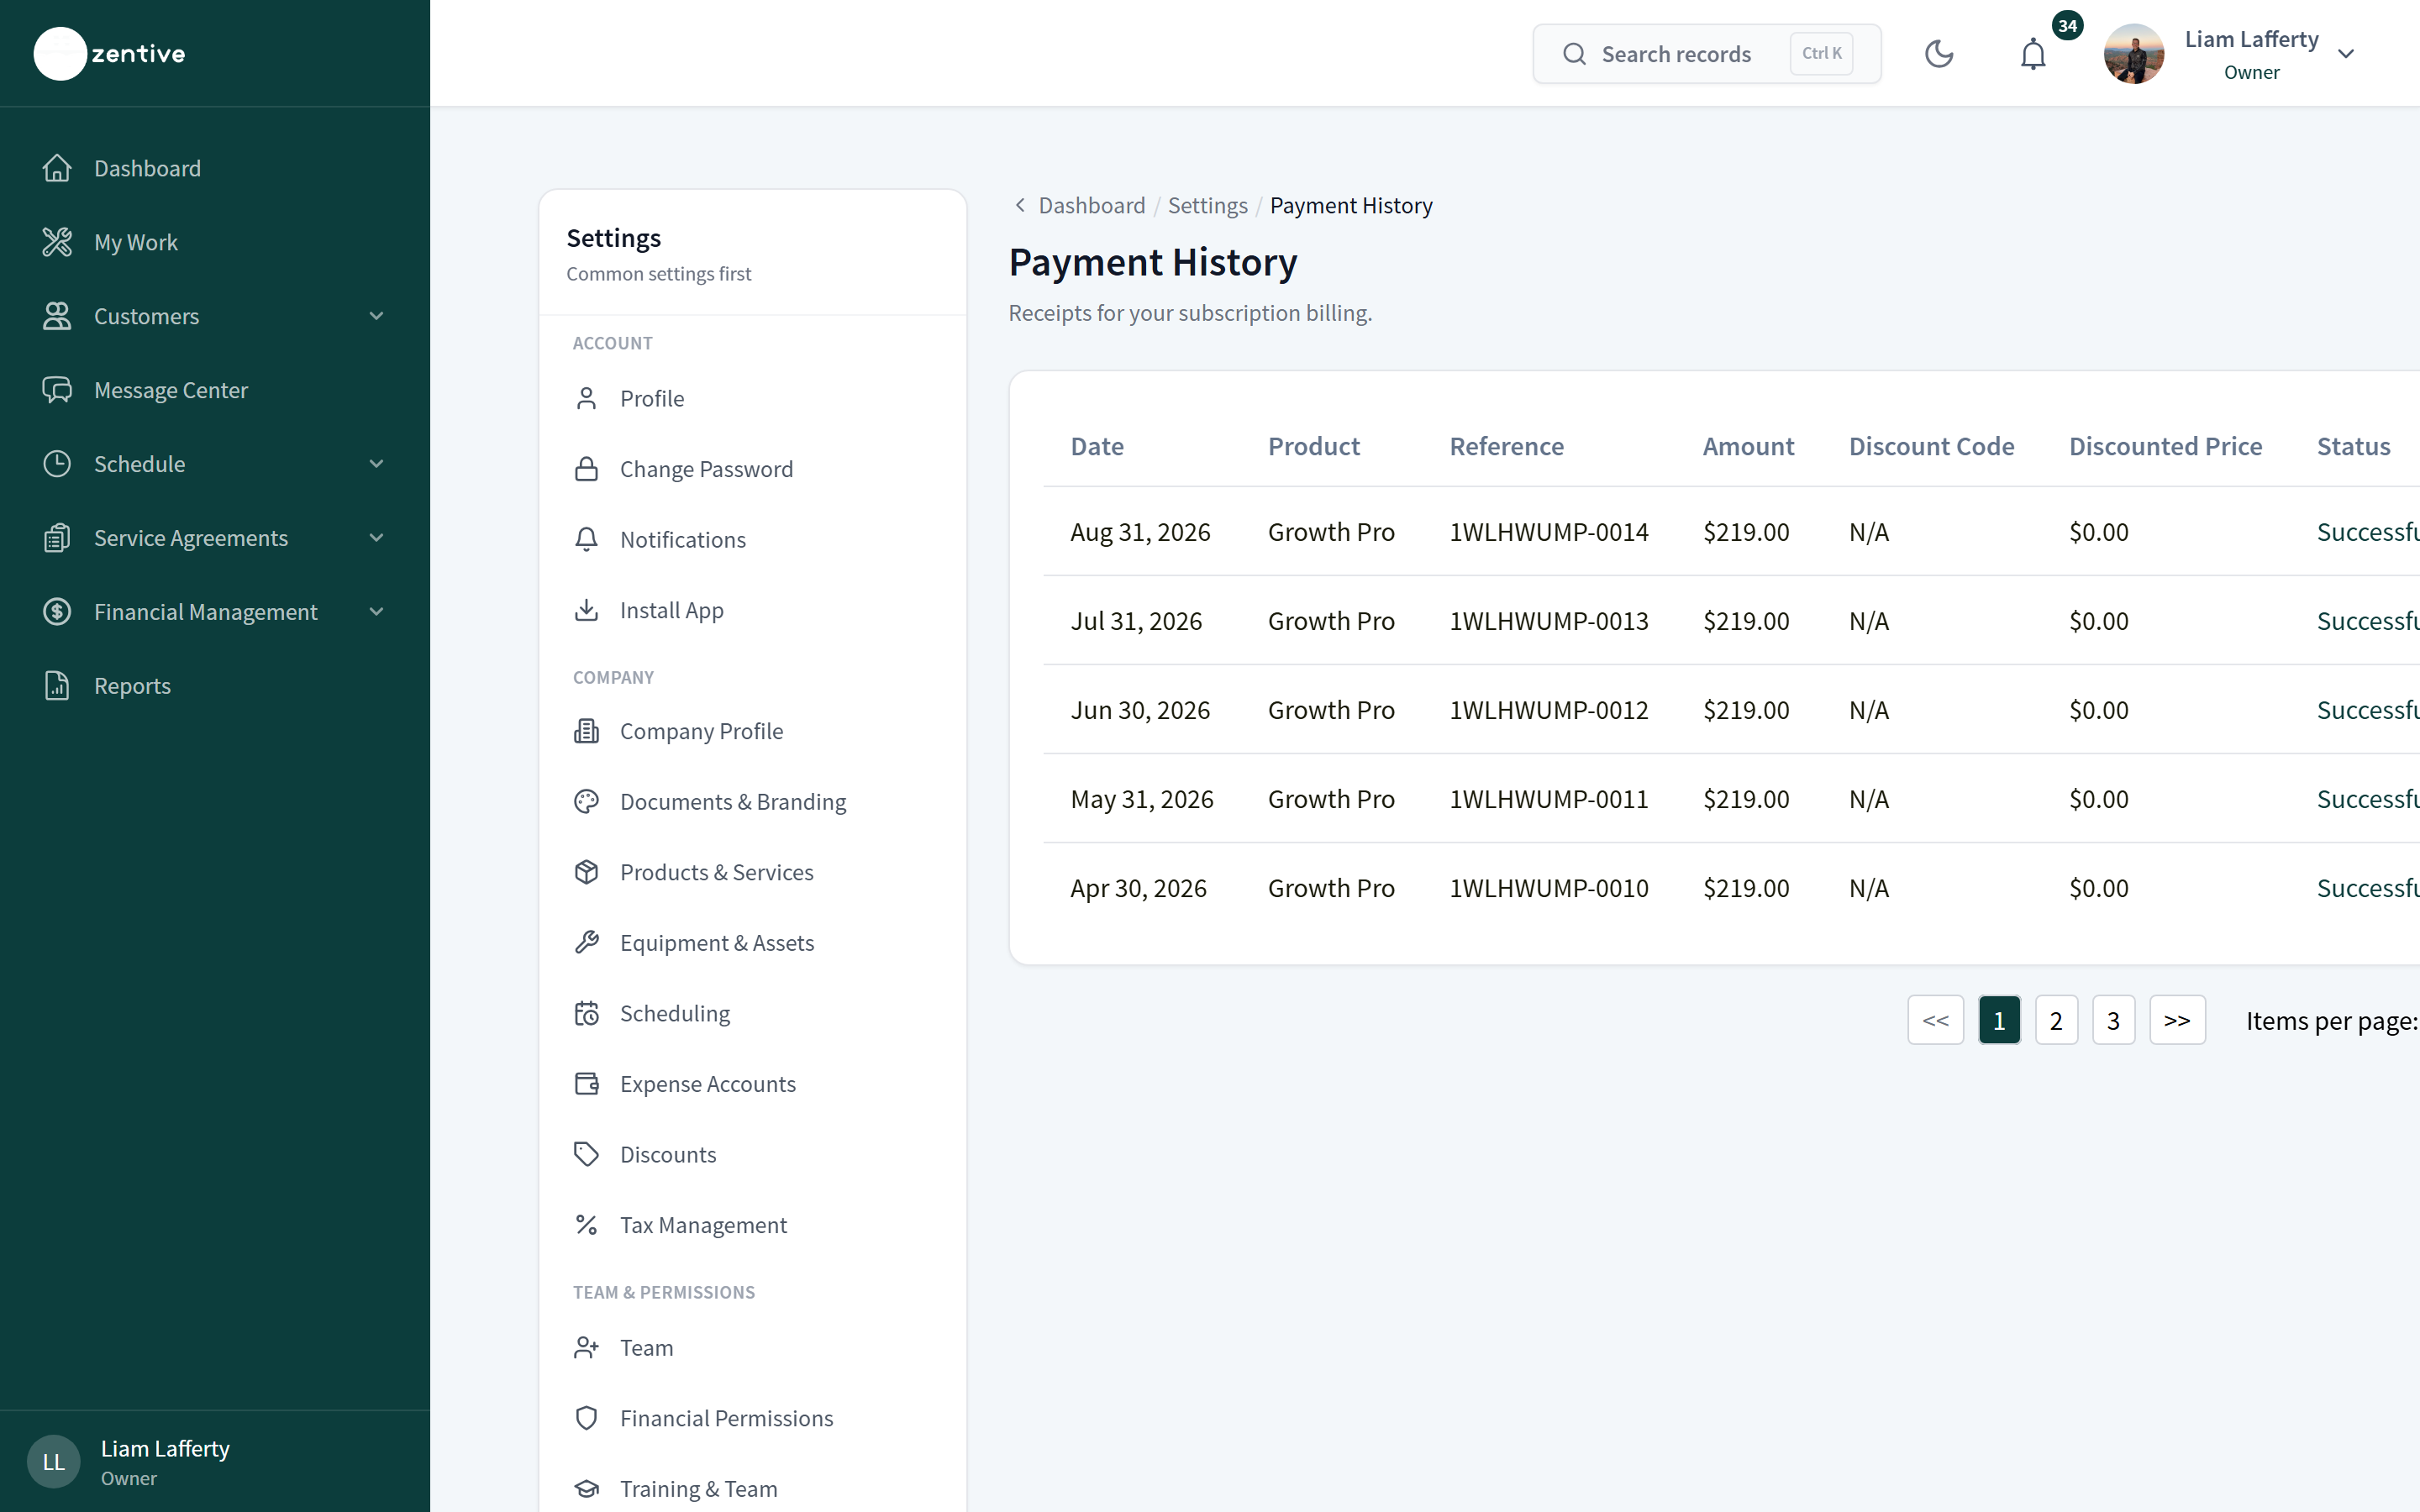The width and height of the screenshot is (2420, 1512).
Task: Open Dashboard via the home icon
Action: (x=57, y=168)
